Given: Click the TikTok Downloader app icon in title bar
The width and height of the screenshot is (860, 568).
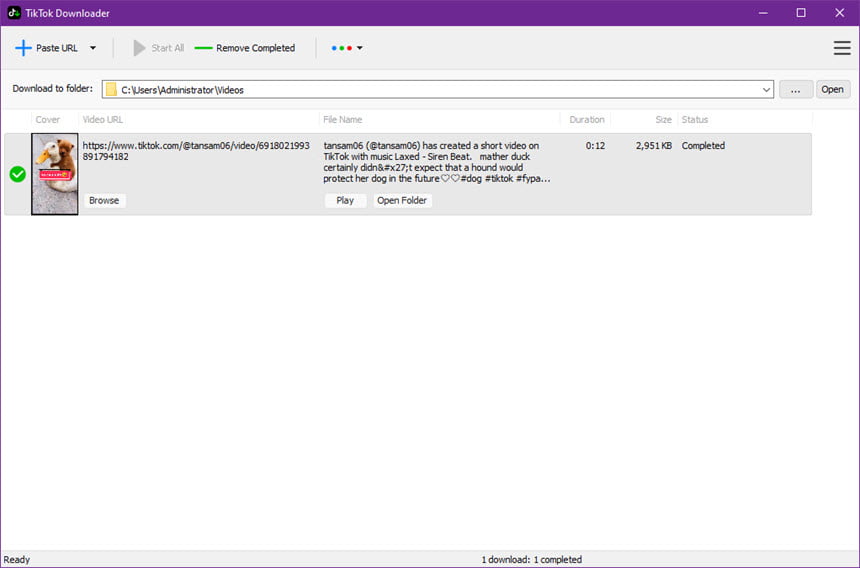Looking at the screenshot, I should 14,13.
